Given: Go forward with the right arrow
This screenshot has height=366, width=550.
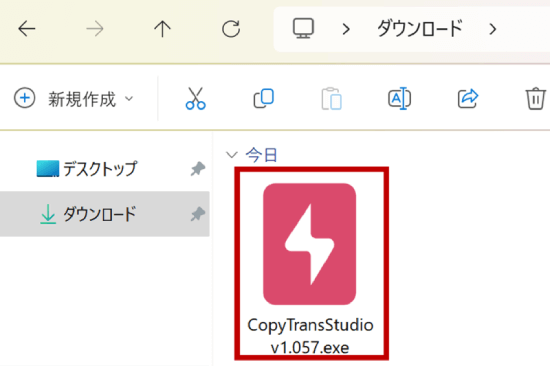Looking at the screenshot, I should tap(95, 29).
